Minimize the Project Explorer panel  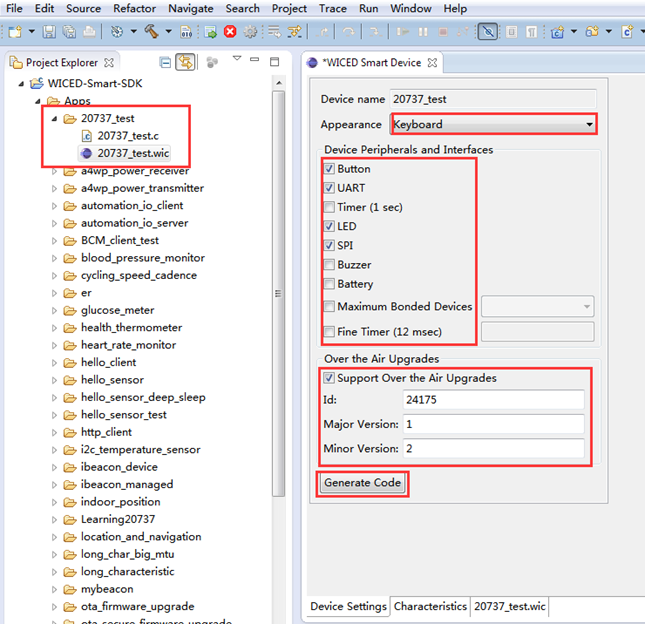[255, 60]
